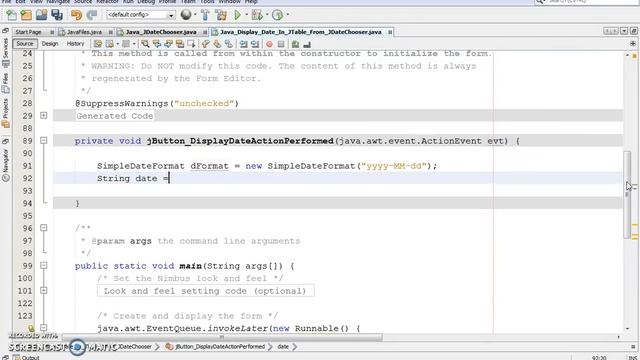Open the JavaFiles.java tab
The width and height of the screenshot is (640, 360).
84,32
